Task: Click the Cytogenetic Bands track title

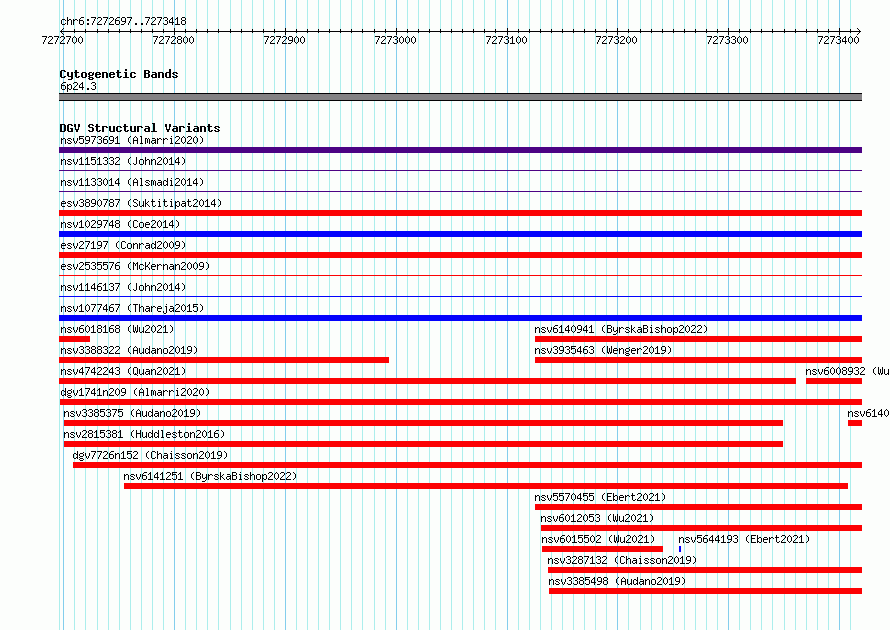Action: (x=119, y=74)
